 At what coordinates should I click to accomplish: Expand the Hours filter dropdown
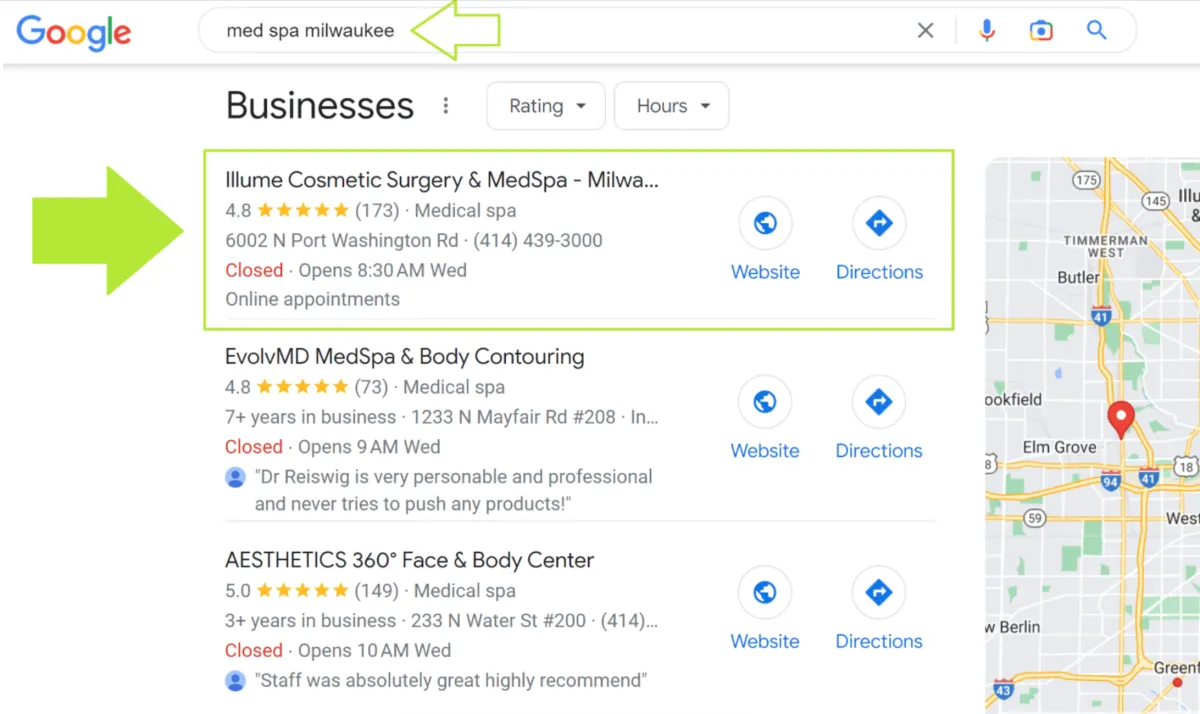point(672,106)
